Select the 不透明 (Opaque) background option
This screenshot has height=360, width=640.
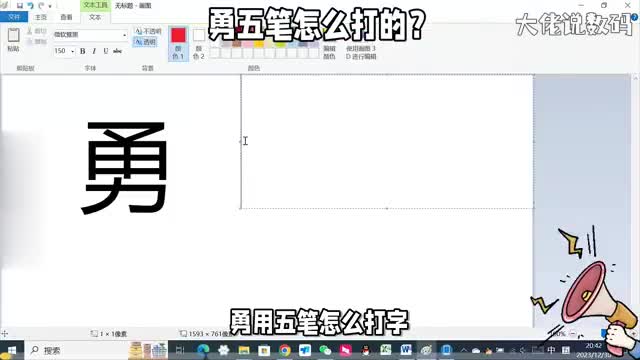(x=148, y=31)
